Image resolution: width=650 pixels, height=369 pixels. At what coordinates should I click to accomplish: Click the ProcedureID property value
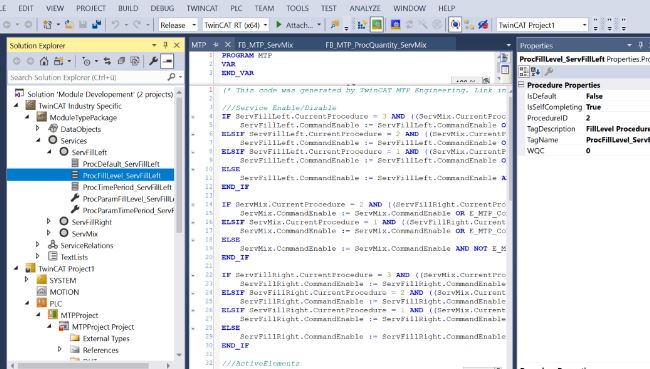point(588,118)
